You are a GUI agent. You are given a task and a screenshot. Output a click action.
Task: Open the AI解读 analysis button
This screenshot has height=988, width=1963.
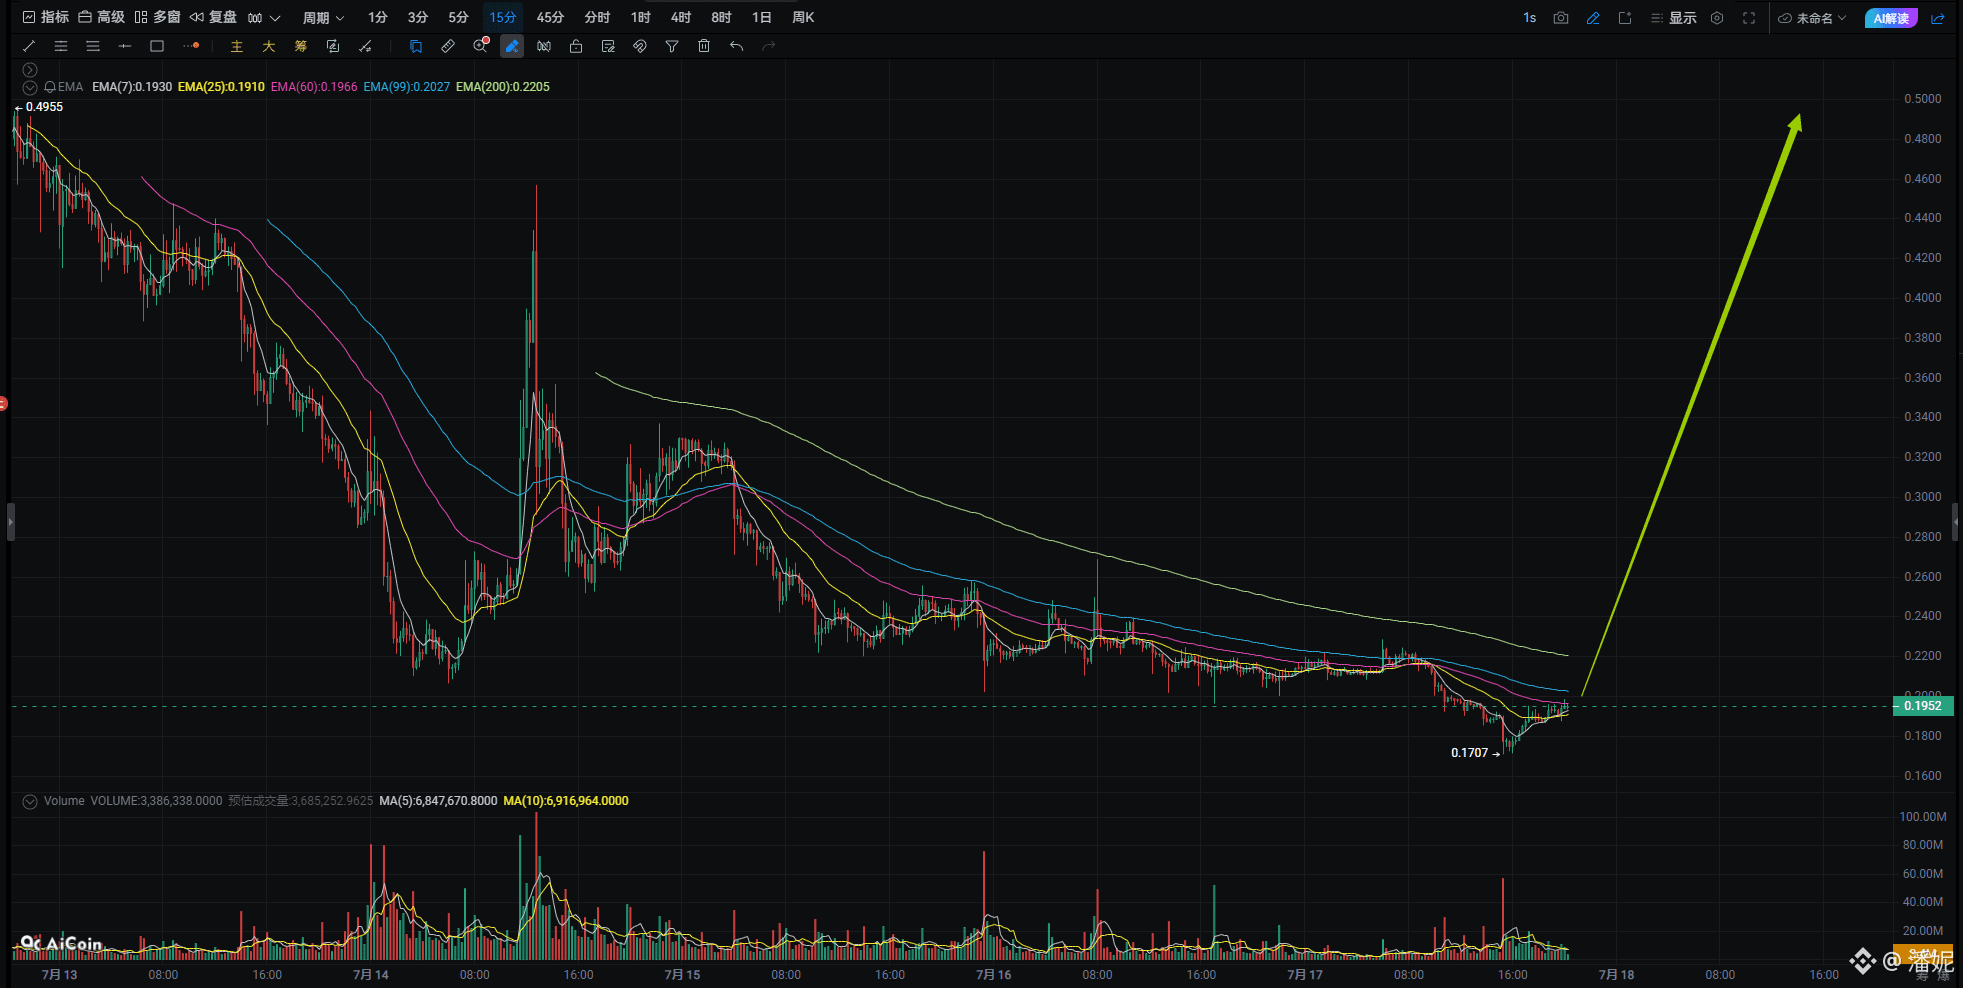[1891, 18]
